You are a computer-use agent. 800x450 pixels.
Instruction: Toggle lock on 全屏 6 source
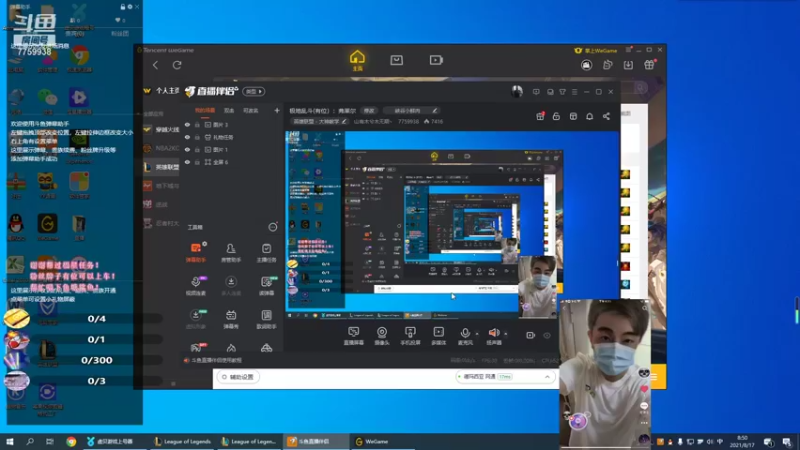coord(197,162)
